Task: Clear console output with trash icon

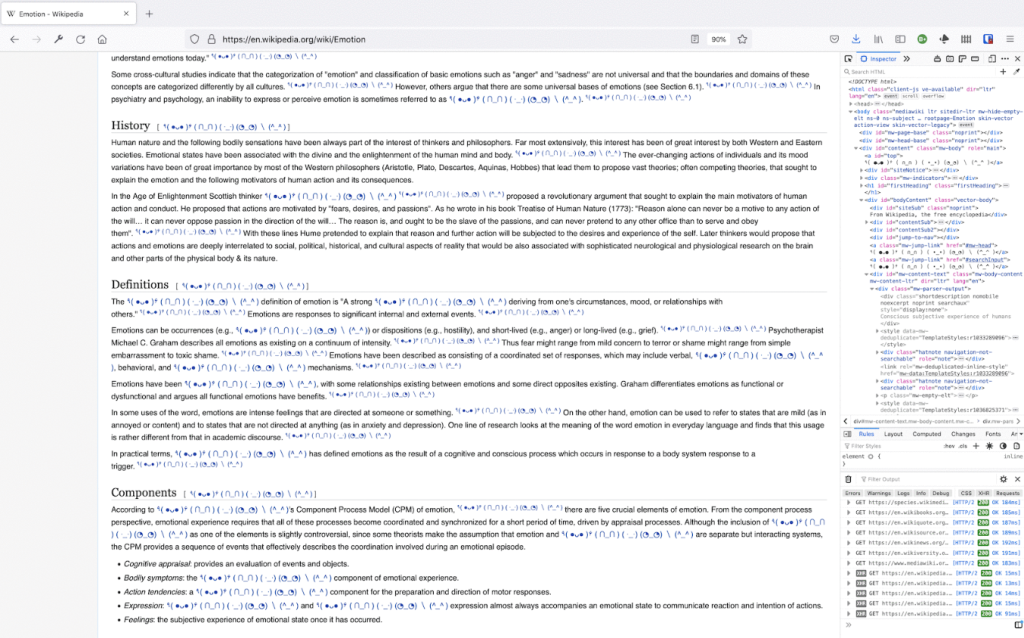Action: [850, 479]
